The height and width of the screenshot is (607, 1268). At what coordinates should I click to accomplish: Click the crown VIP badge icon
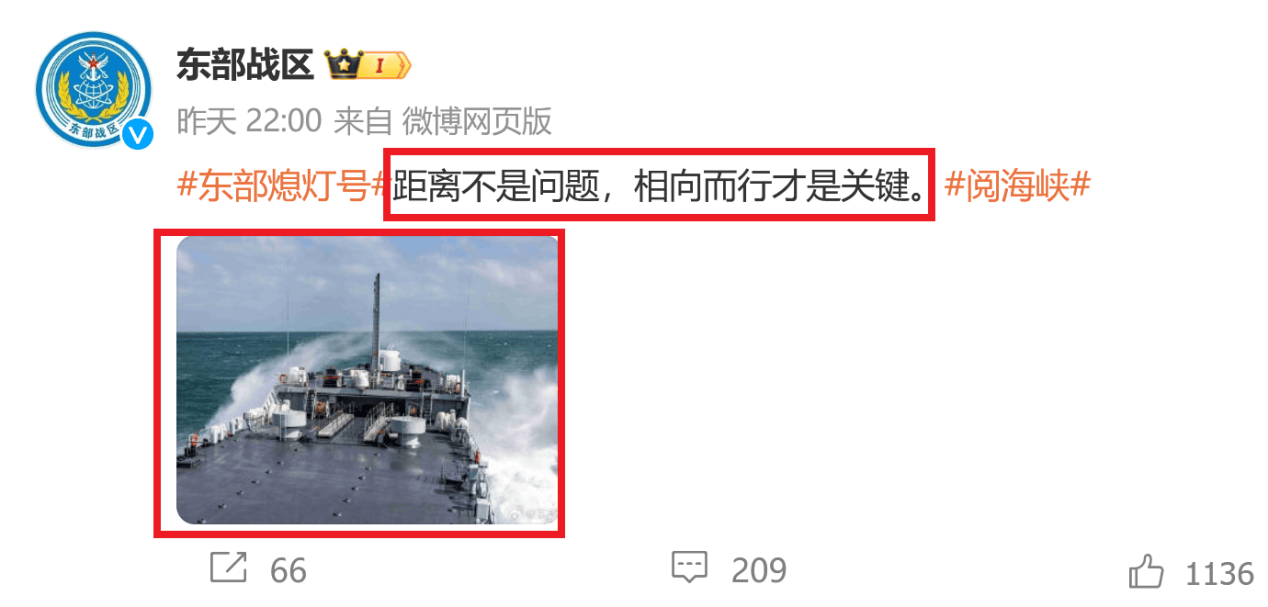[x=345, y=66]
